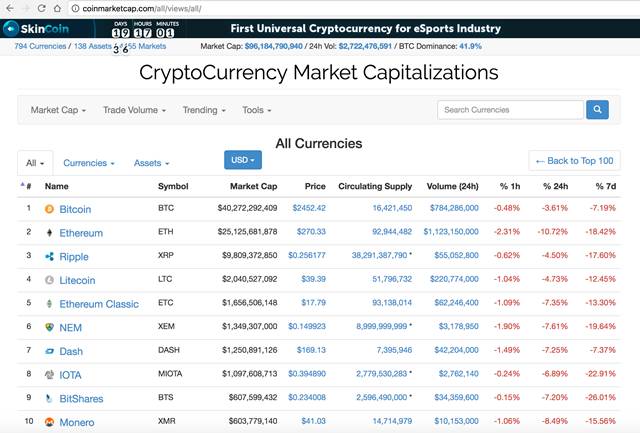Sort table by Market Cap column header
Image resolution: width=640 pixels, height=433 pixels.
(x=253, y=187)
